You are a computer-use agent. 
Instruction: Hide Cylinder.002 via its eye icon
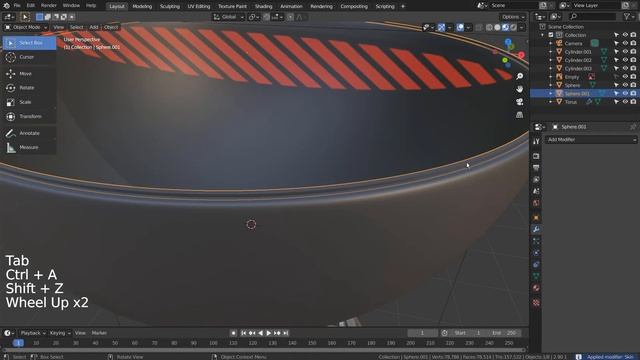coord(625,60)
